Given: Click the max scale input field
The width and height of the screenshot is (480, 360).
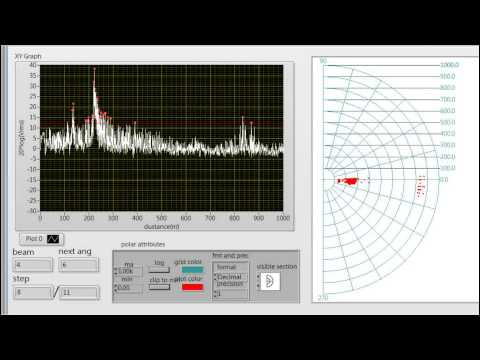Looking at the screenshot, I should pos(130,272).
